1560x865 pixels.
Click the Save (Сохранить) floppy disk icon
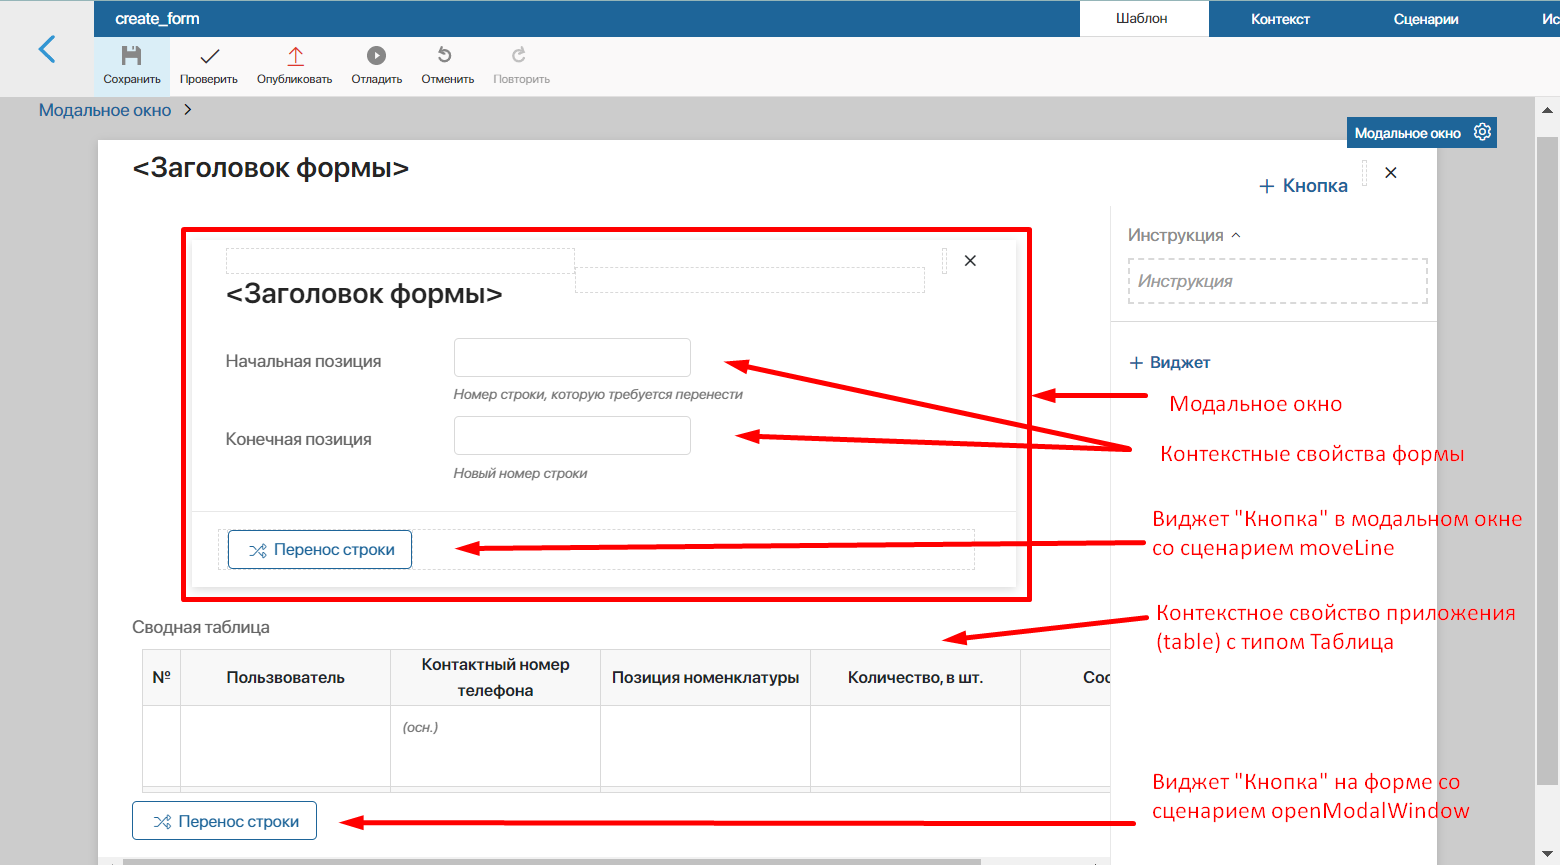click(131, 56)
